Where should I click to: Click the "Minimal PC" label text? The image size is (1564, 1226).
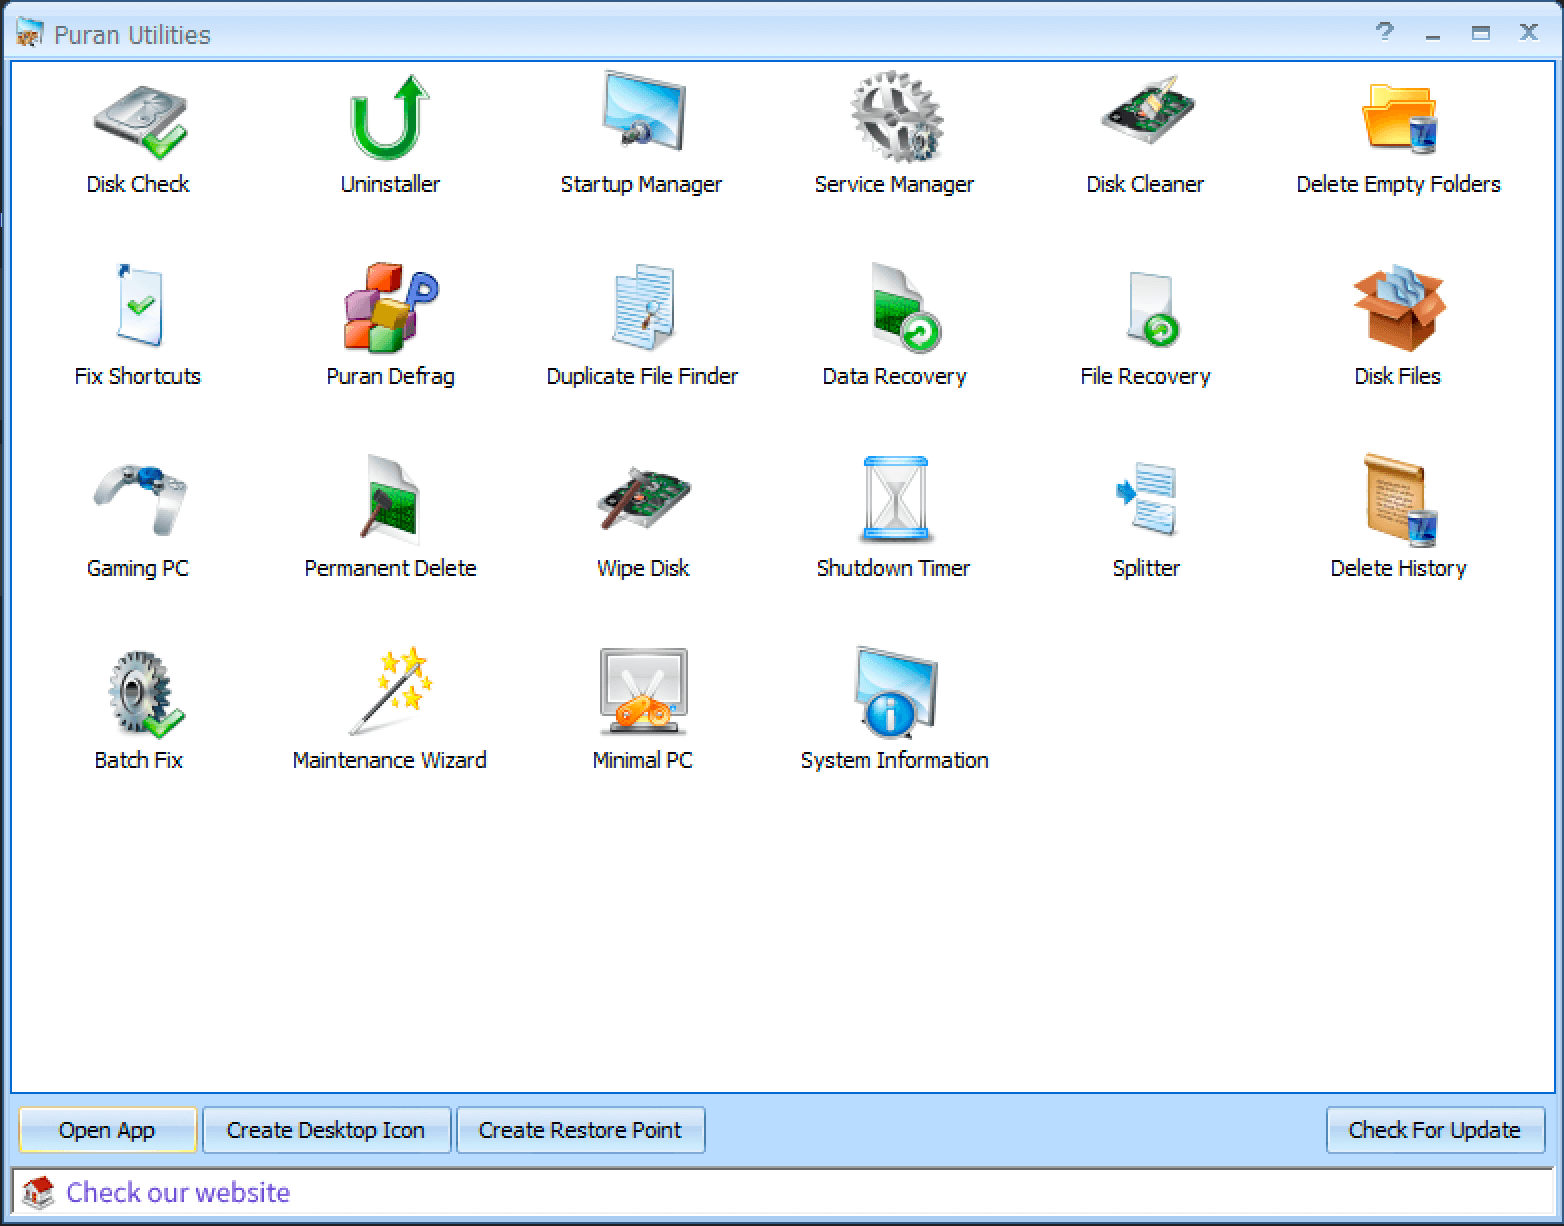643,760
